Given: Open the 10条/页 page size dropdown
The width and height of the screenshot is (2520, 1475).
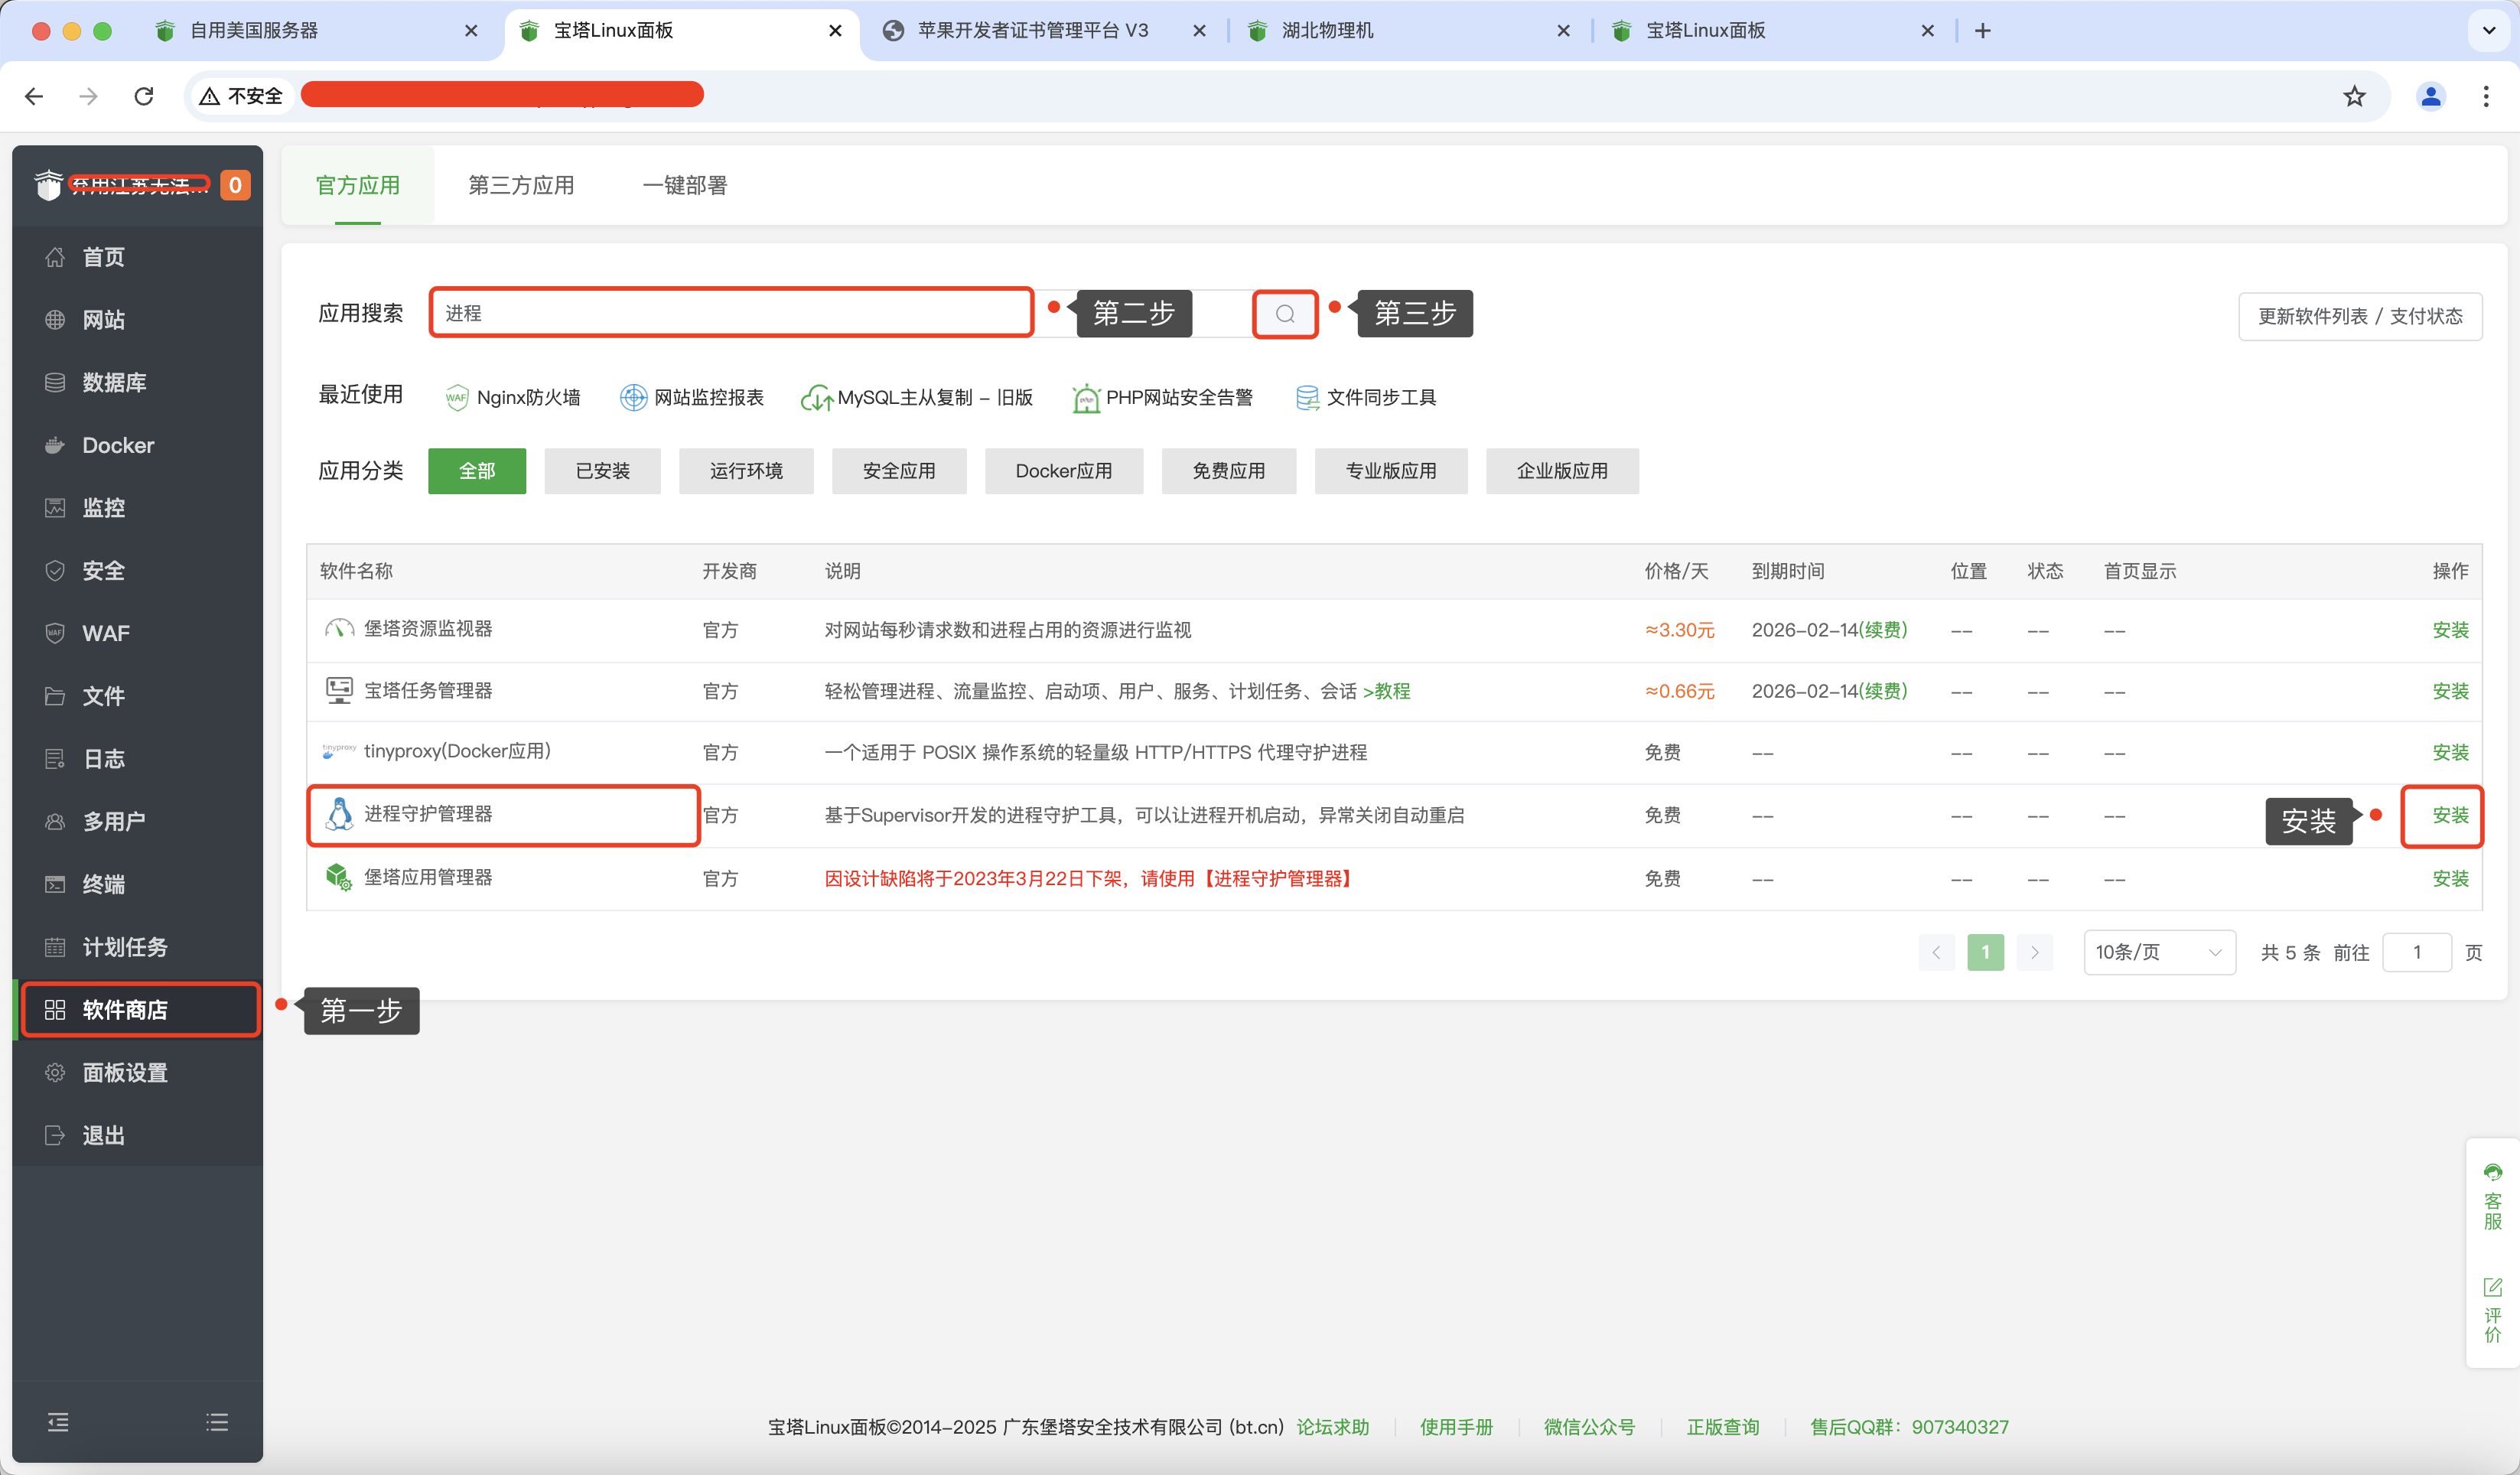Looking at the screenshot, I should pos(2159,952).
